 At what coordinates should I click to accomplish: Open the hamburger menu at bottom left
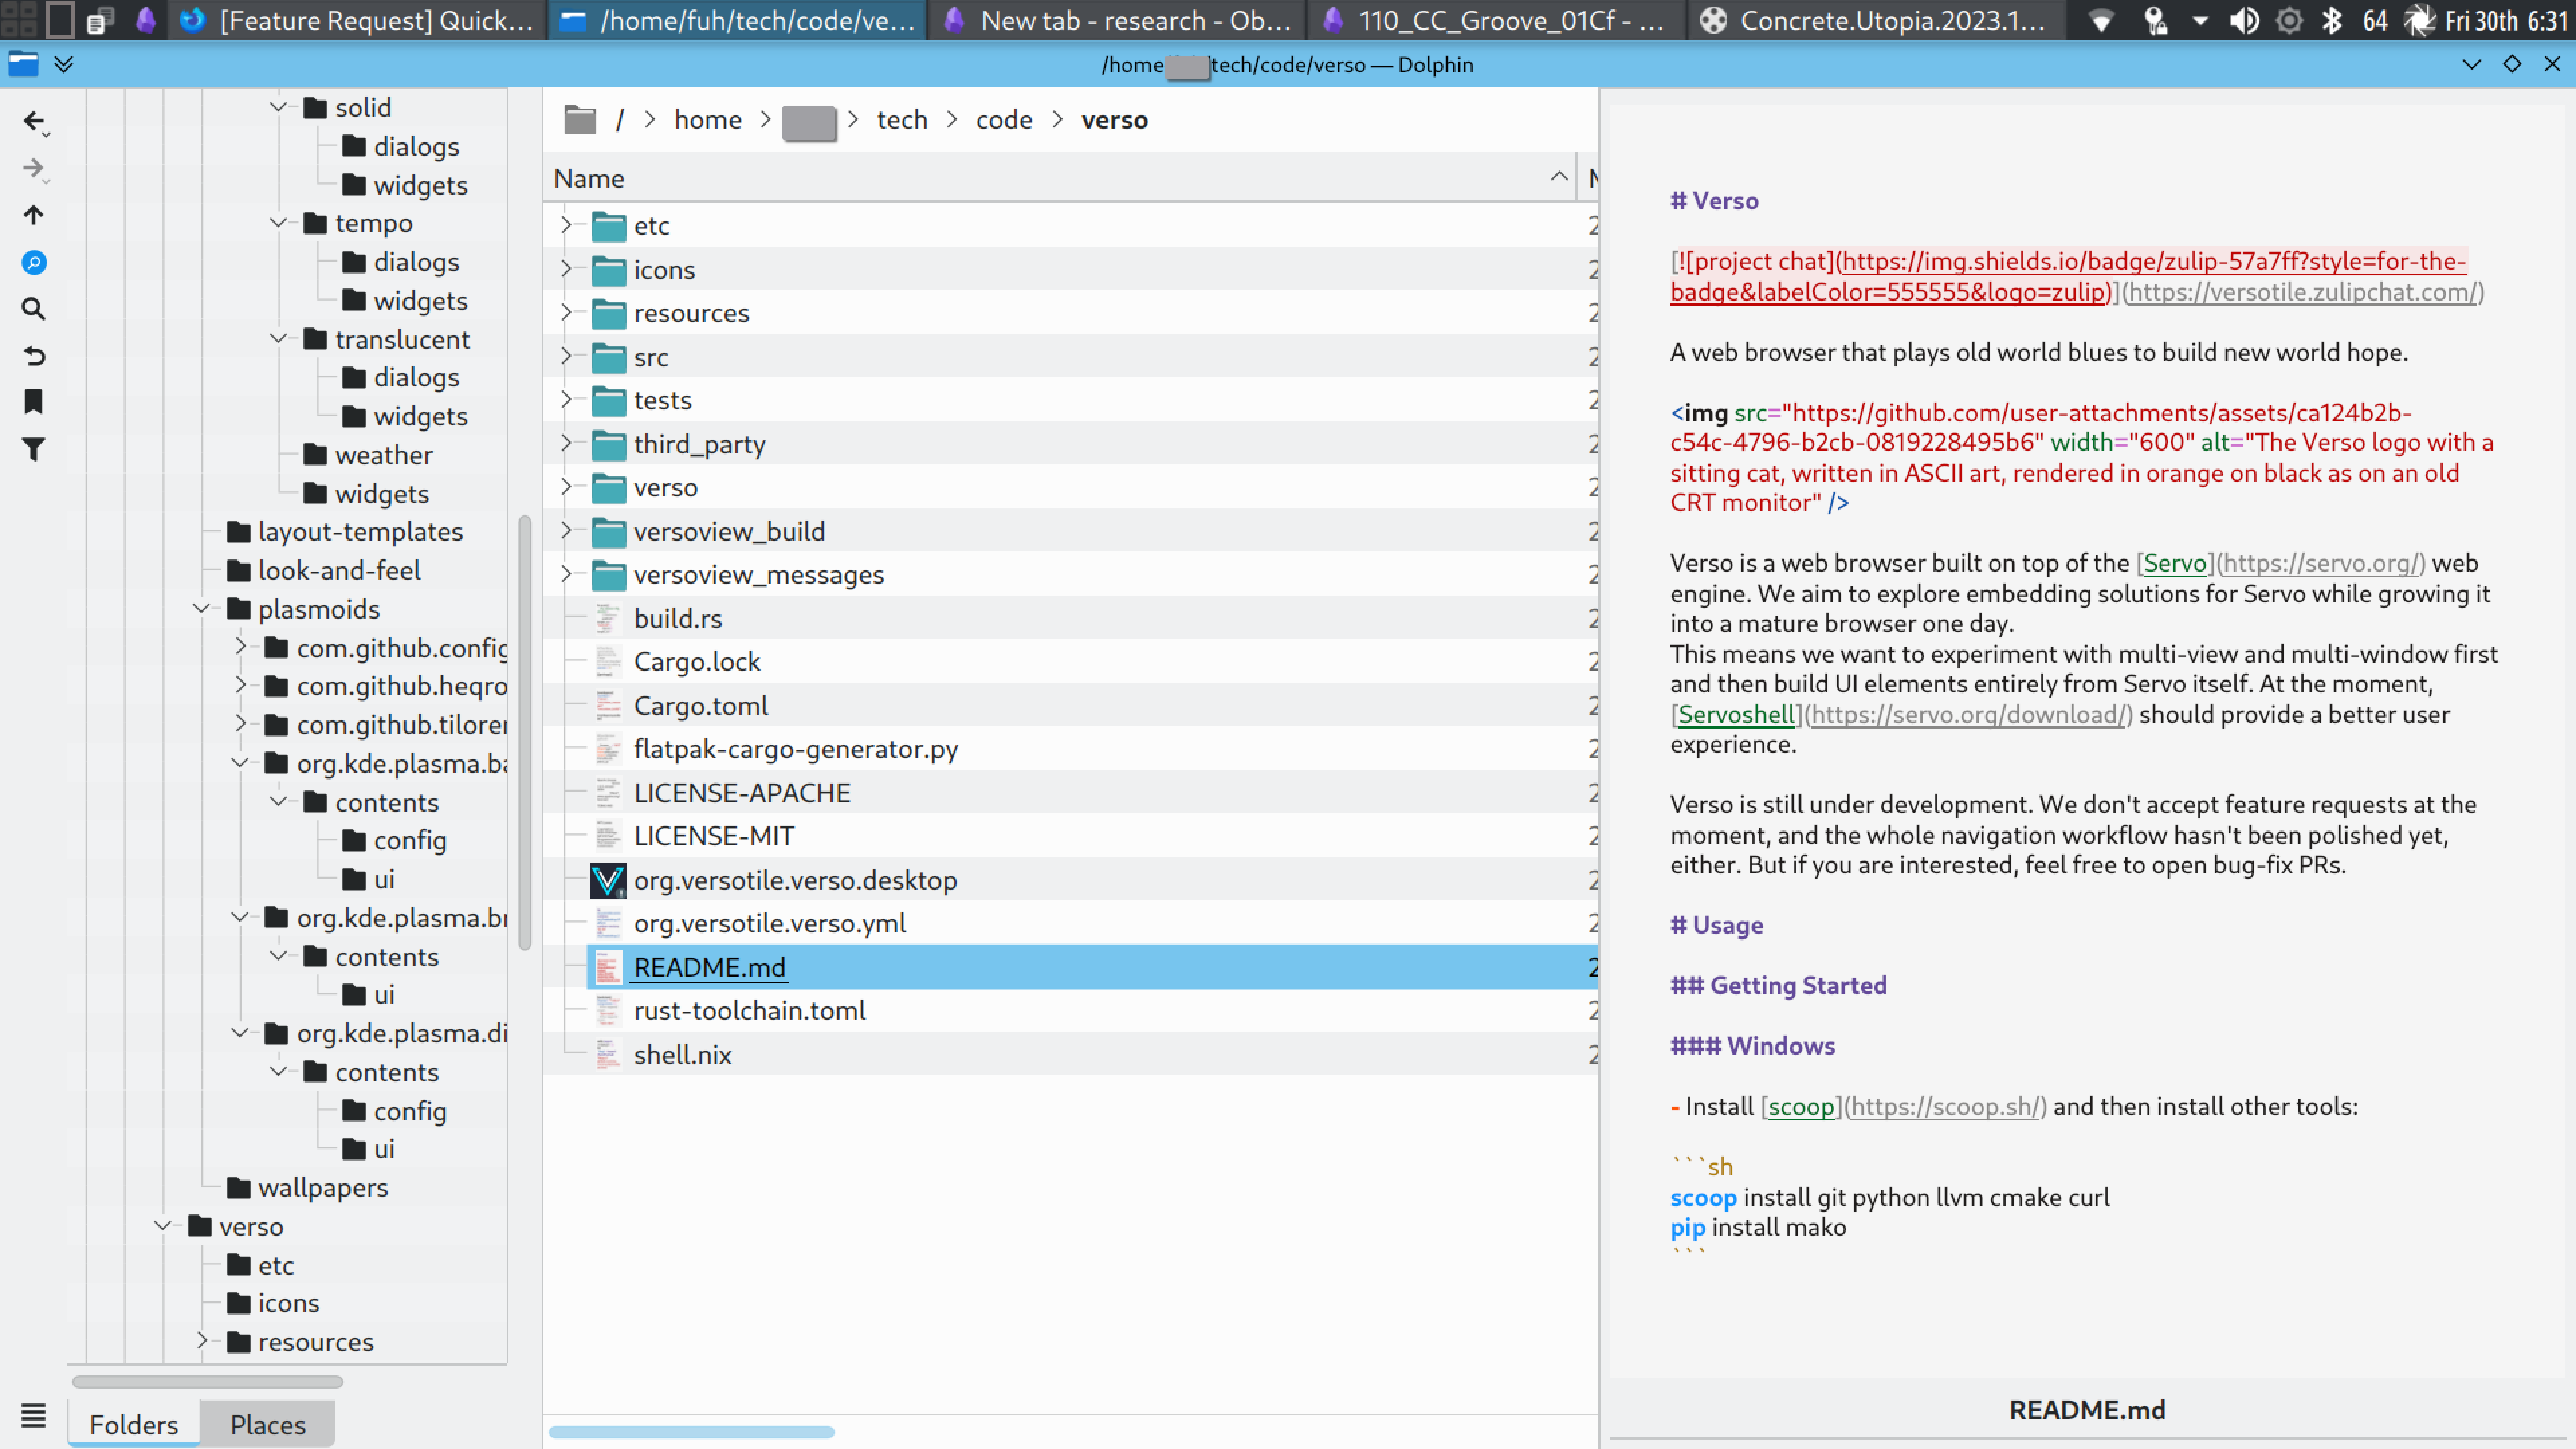coord(33,1415)
